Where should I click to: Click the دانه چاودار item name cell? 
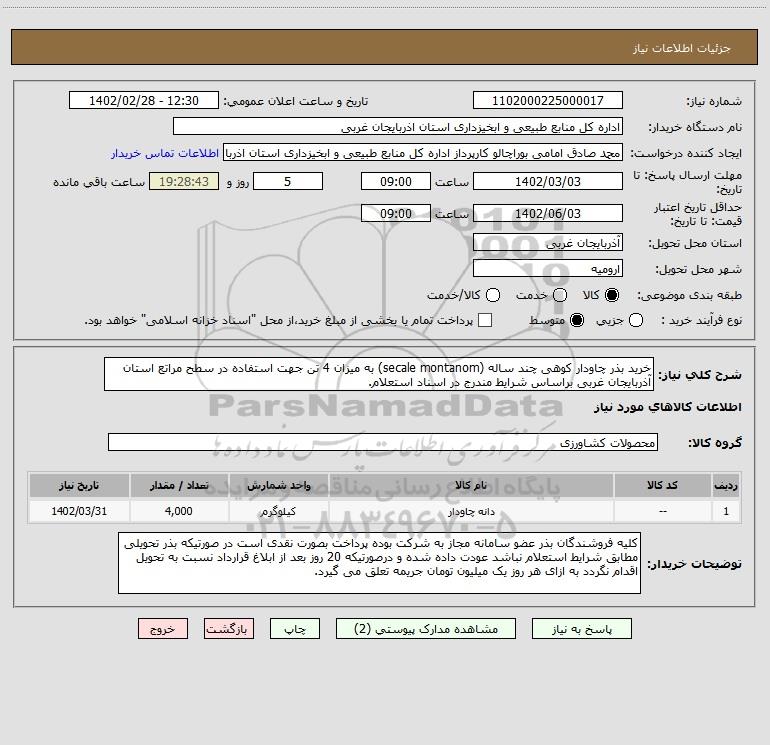coord(471,511)
